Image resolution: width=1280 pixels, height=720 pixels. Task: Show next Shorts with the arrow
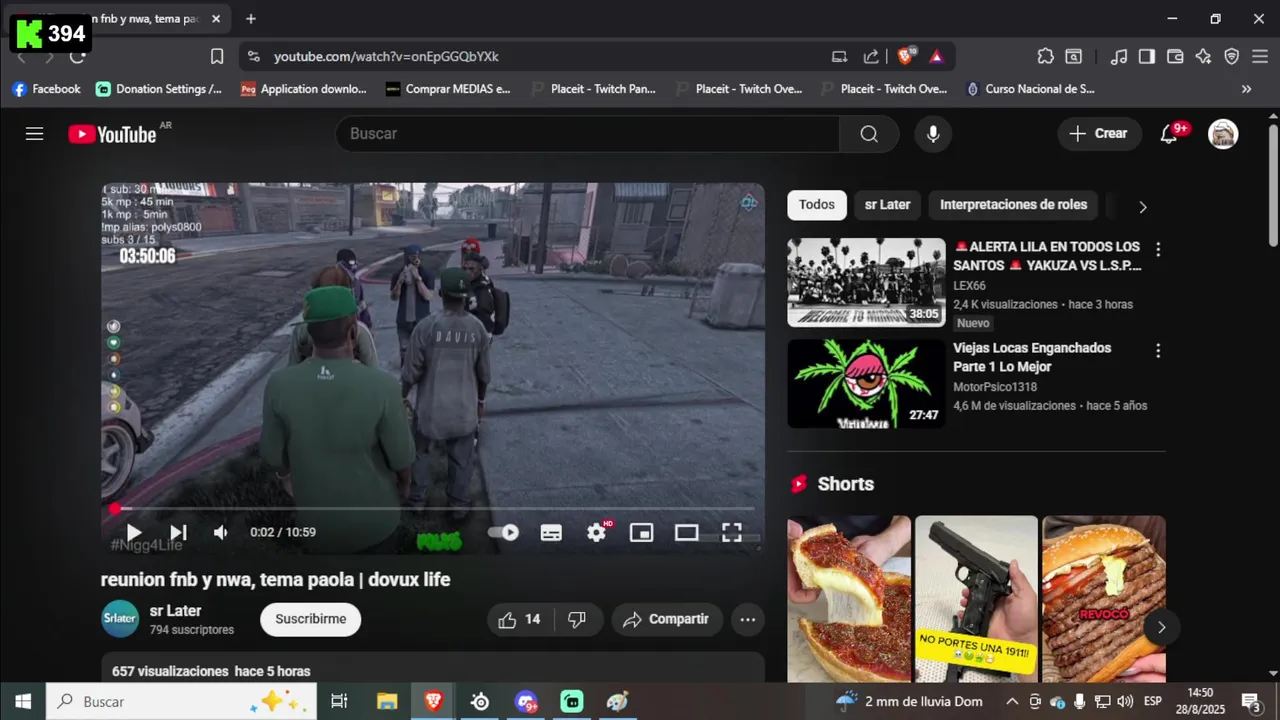pyautogui.click(x=1161, y=628)
